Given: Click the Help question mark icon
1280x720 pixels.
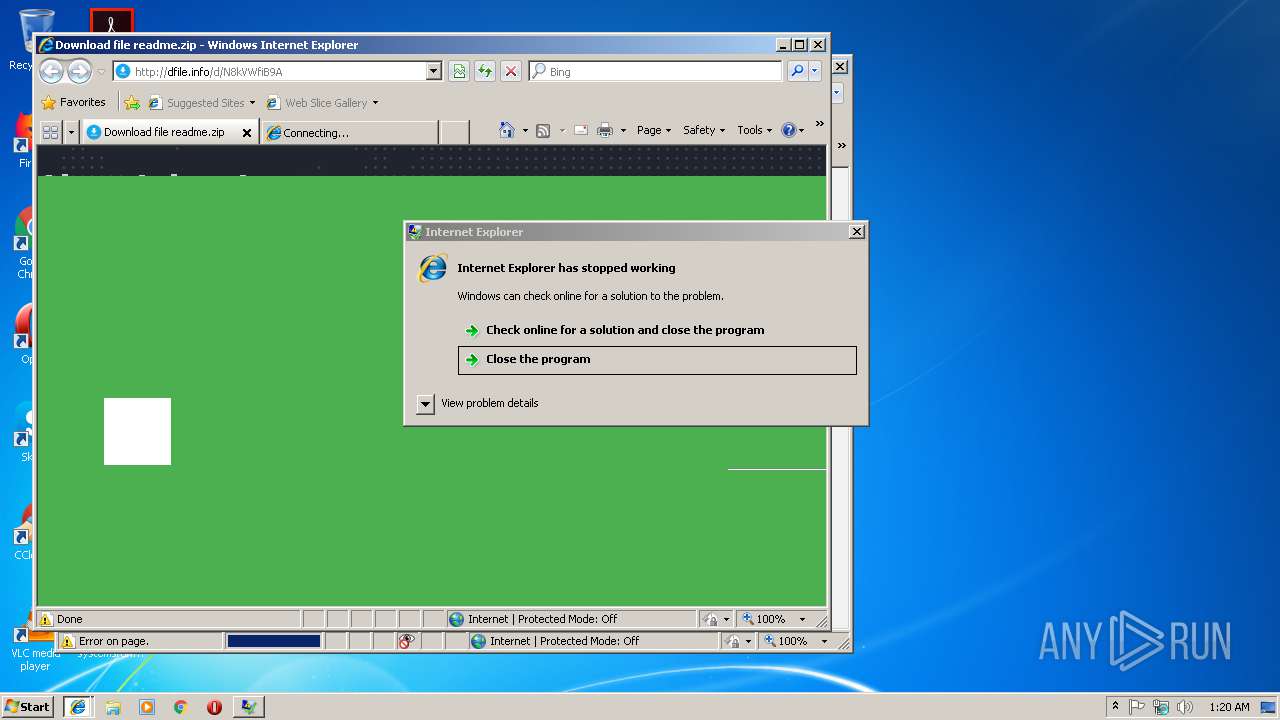Looking at the screenshot, I should tap(789, 130).
